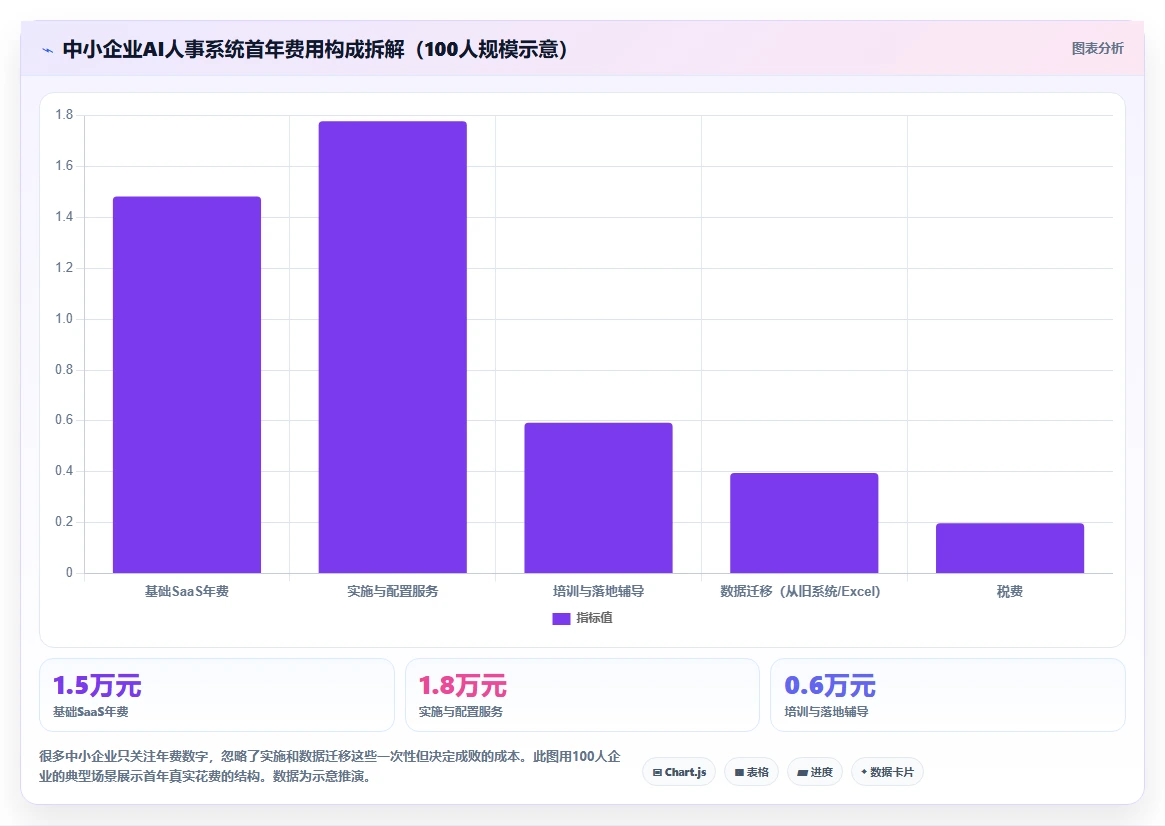
Task: Click the 1.6 y-axis tick value
Action: pyautogui.click(x=64, y=166)
